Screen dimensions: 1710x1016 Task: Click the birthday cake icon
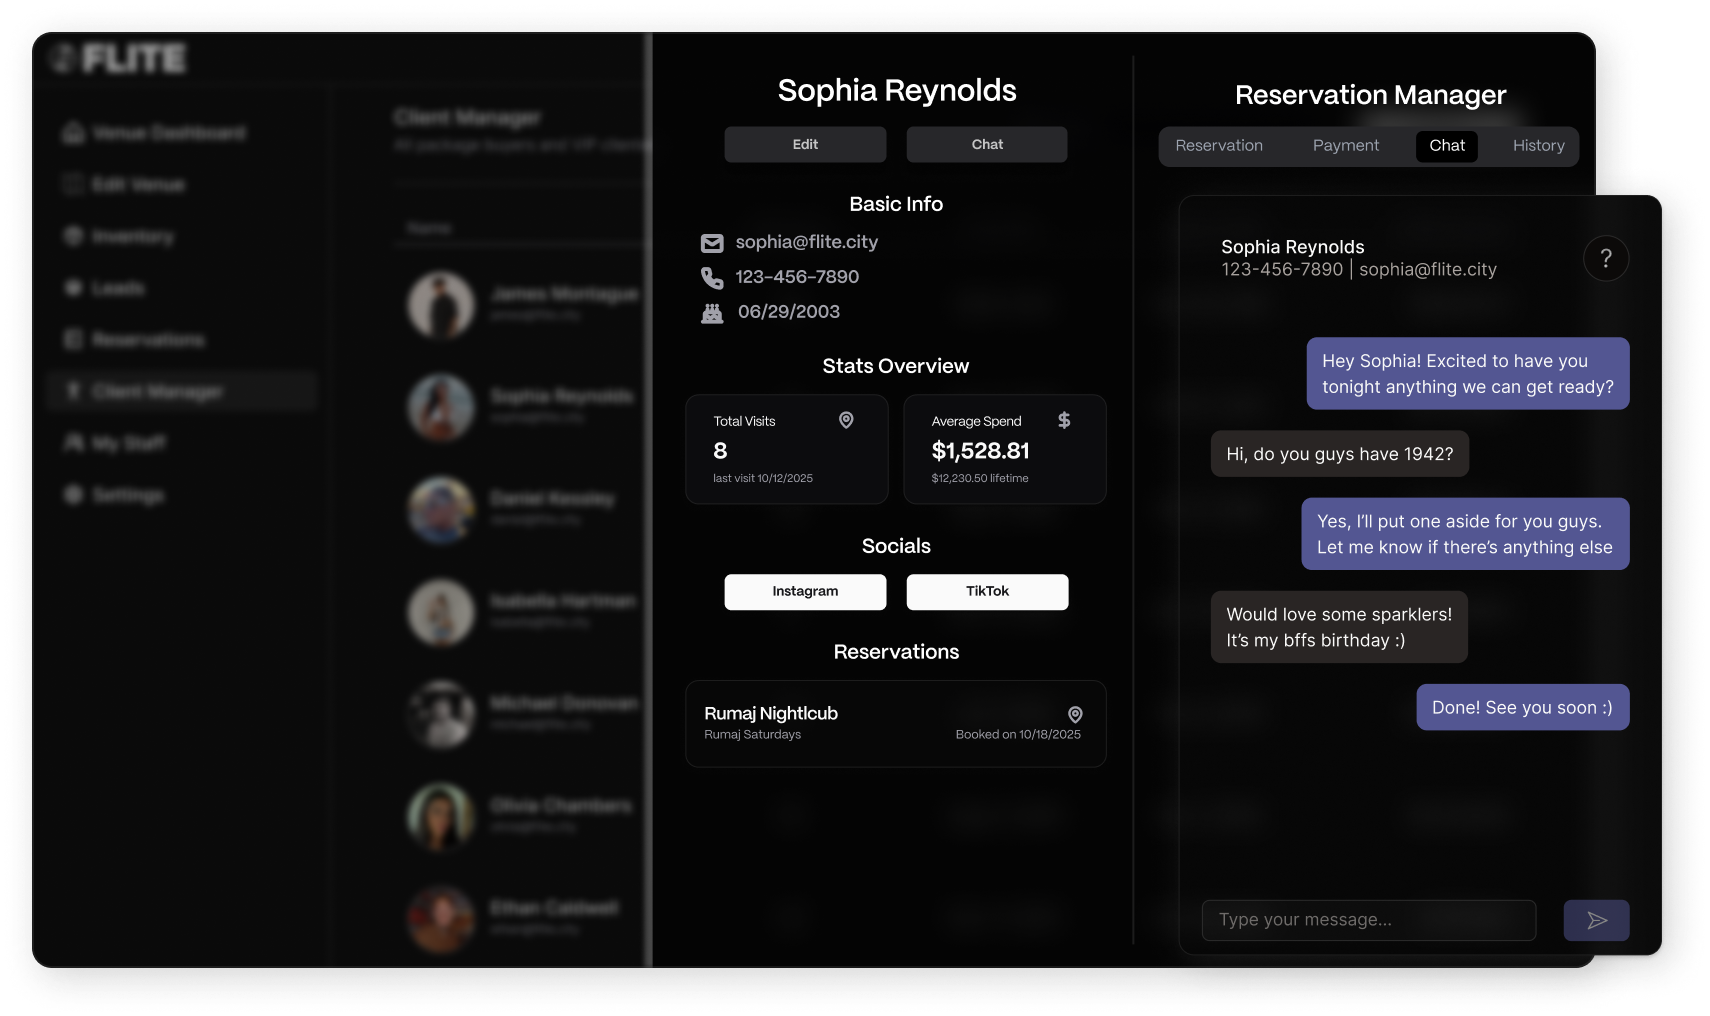tap(712, 313)
